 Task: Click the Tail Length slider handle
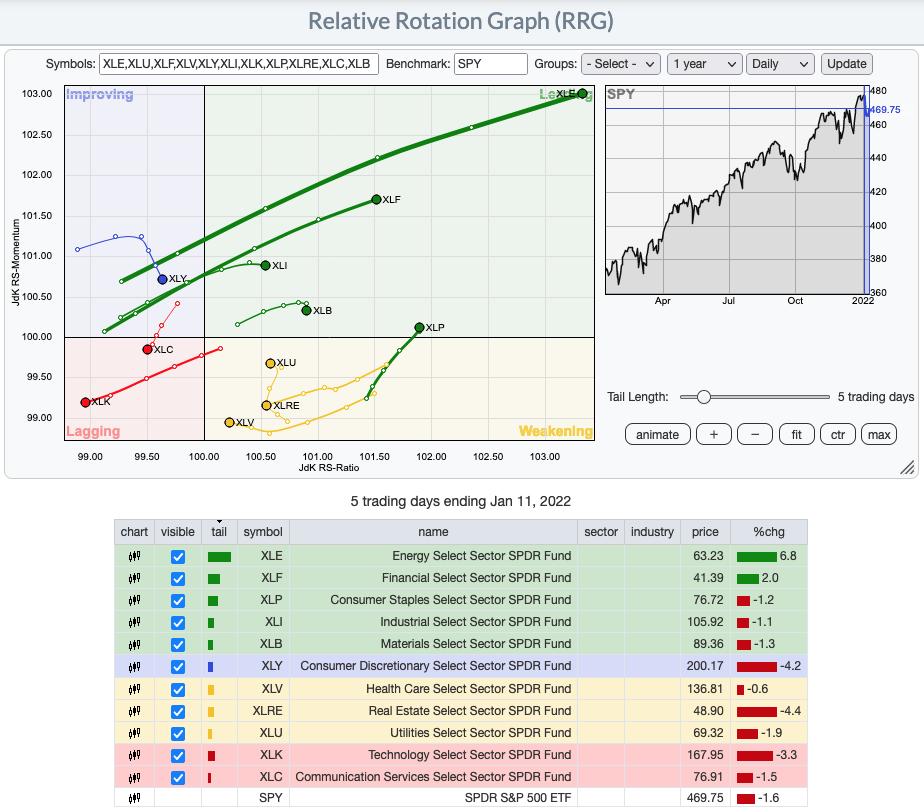(x=703, y=397)
